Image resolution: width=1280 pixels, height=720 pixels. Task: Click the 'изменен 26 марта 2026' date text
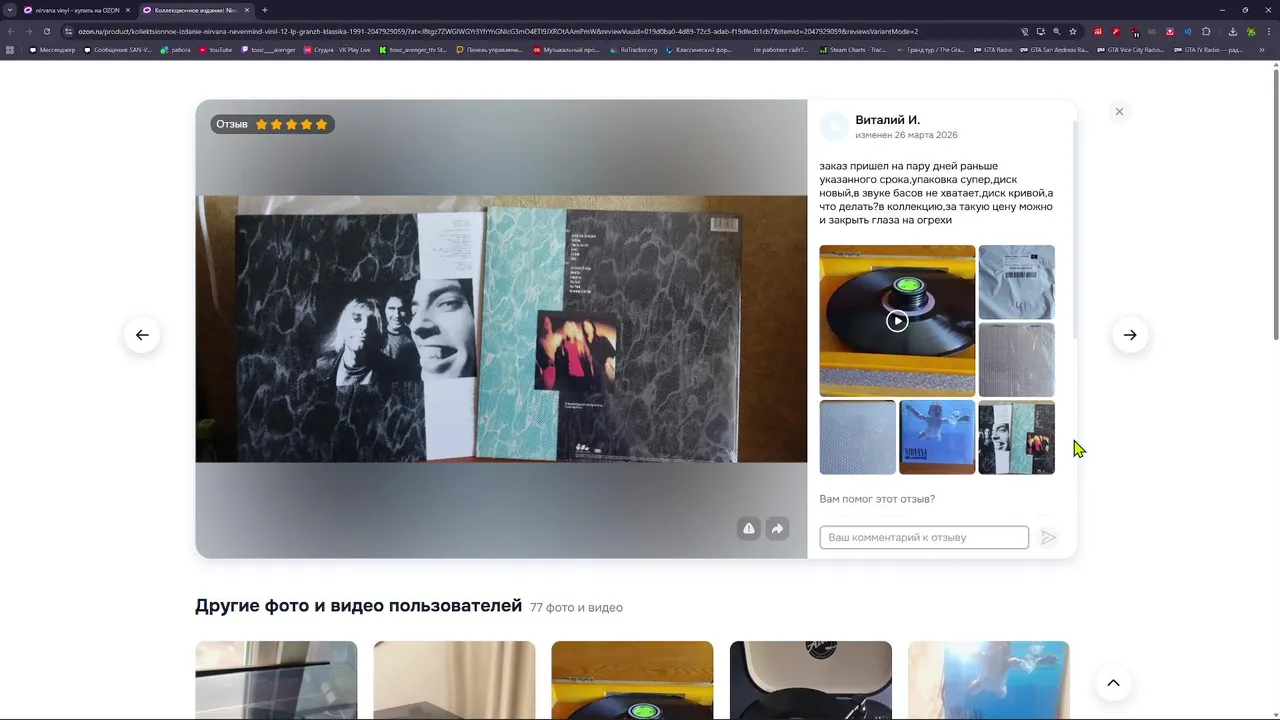[906, 135]
